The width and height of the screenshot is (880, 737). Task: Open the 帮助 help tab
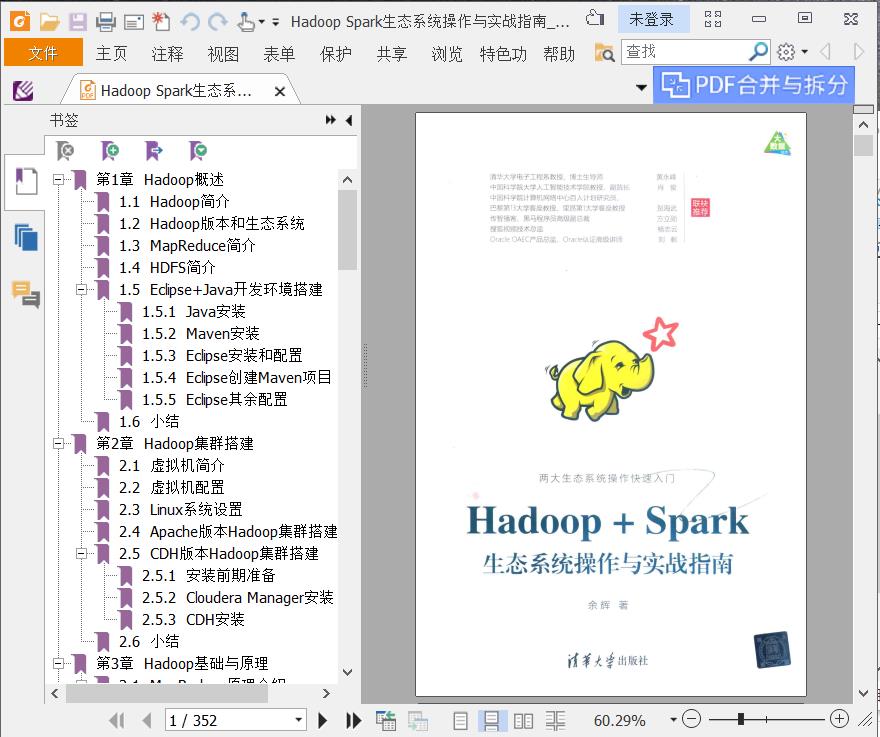[x=559, y=53]
